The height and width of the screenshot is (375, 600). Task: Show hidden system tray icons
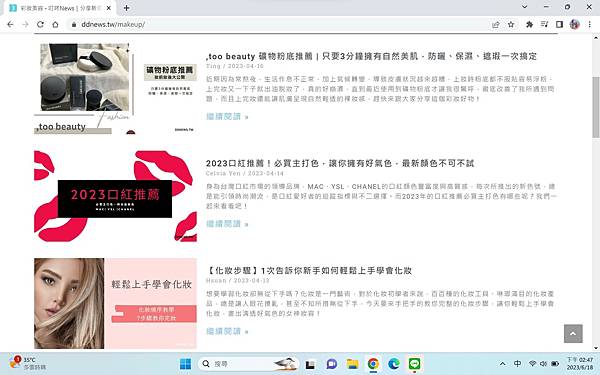[503, 364]
